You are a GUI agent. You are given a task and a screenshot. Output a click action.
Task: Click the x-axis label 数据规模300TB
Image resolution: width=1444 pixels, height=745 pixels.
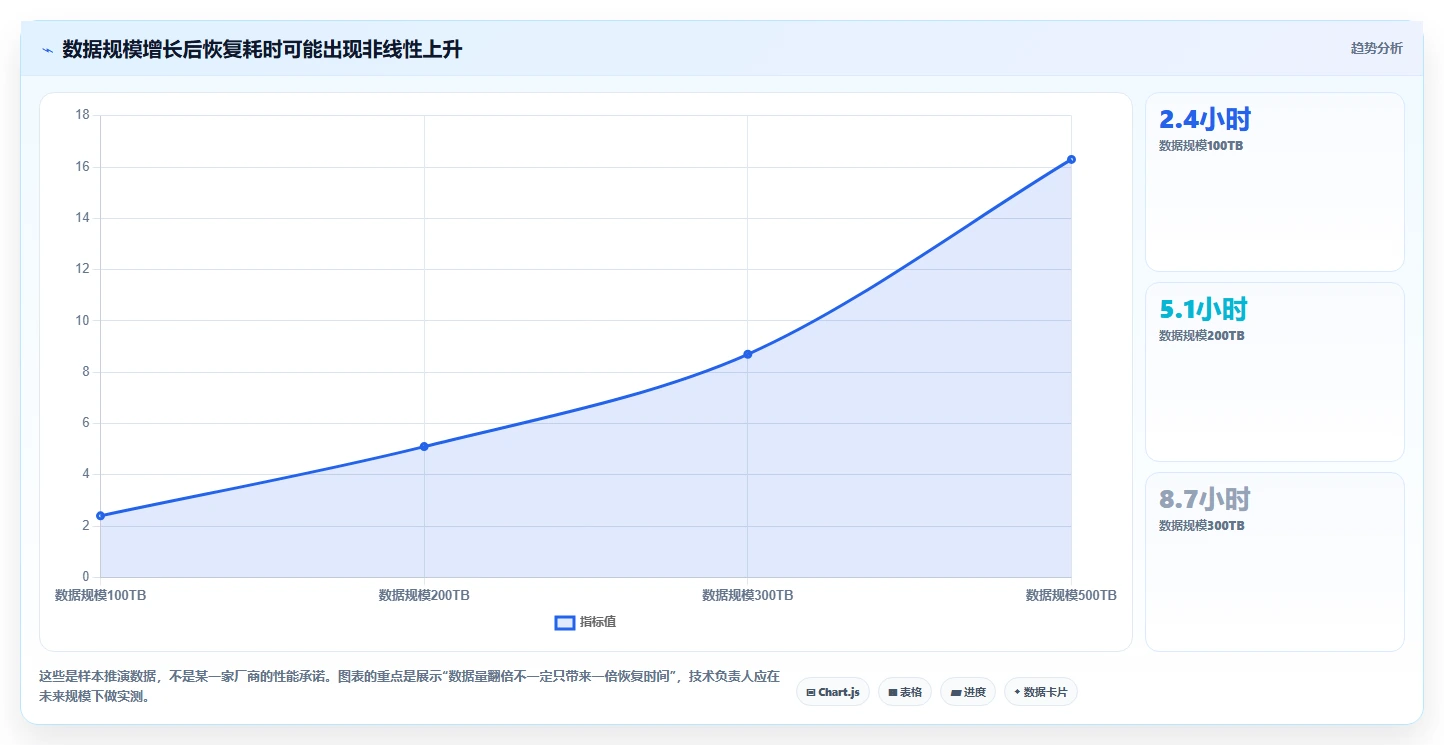click(747, 595)
